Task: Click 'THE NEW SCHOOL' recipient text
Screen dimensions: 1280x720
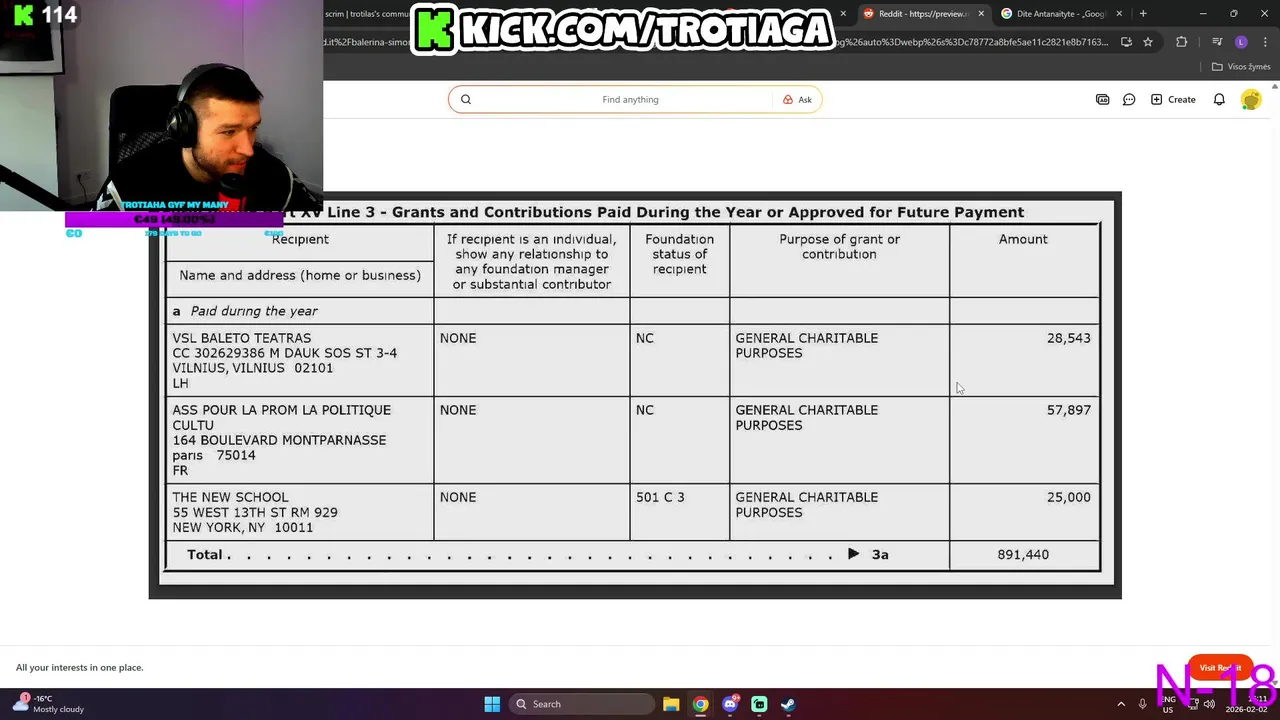Action: 230,497
